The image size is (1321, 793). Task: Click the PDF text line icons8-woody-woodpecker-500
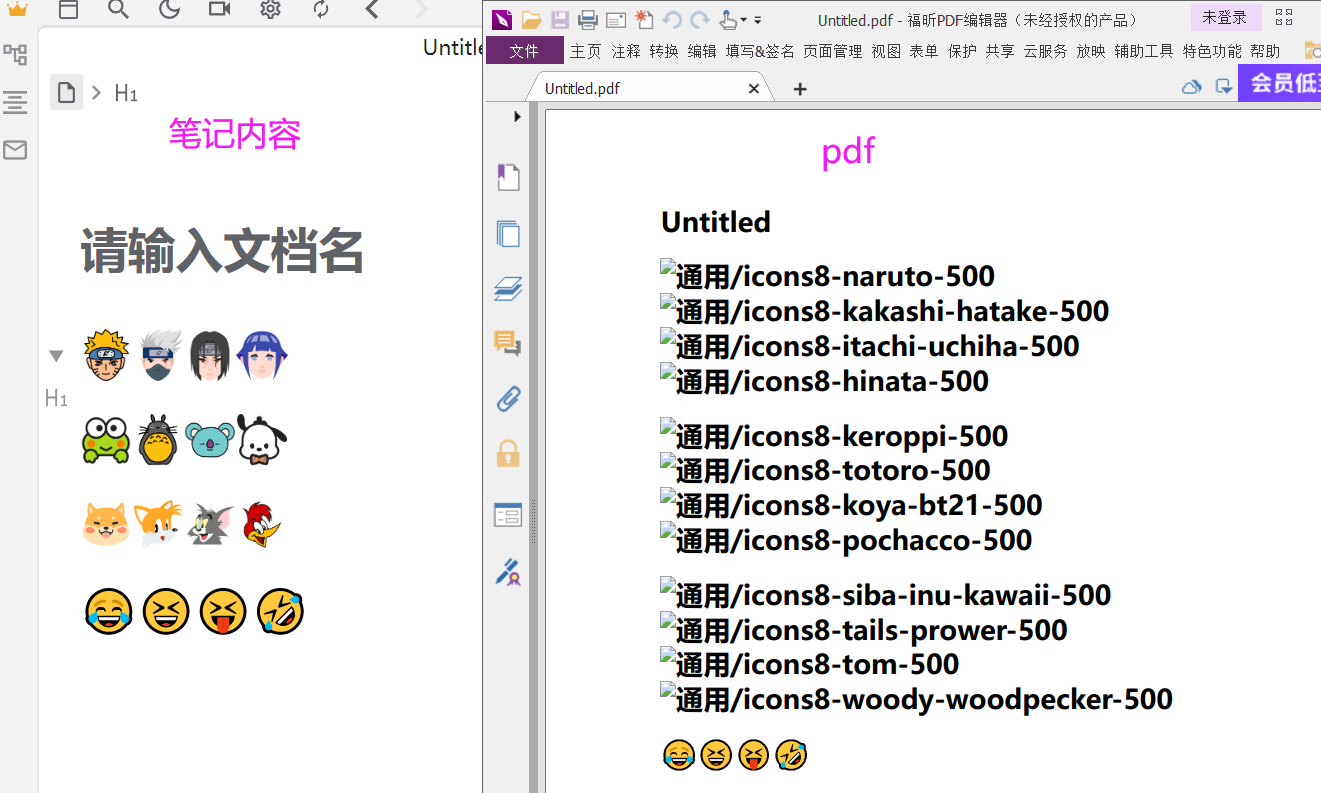tap(917, 700)
